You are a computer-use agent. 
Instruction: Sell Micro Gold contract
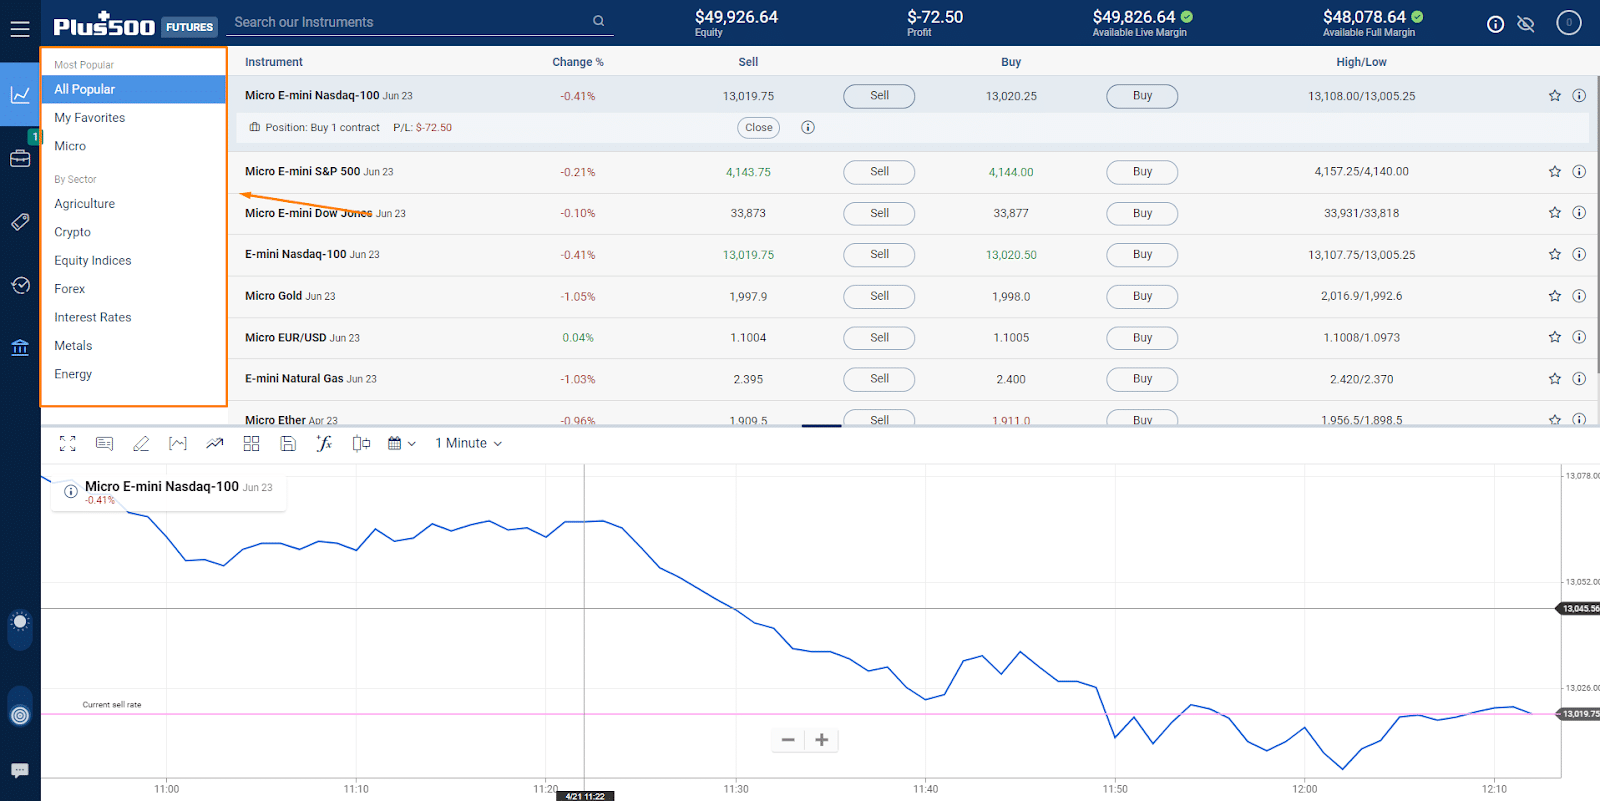pos(879,296)
